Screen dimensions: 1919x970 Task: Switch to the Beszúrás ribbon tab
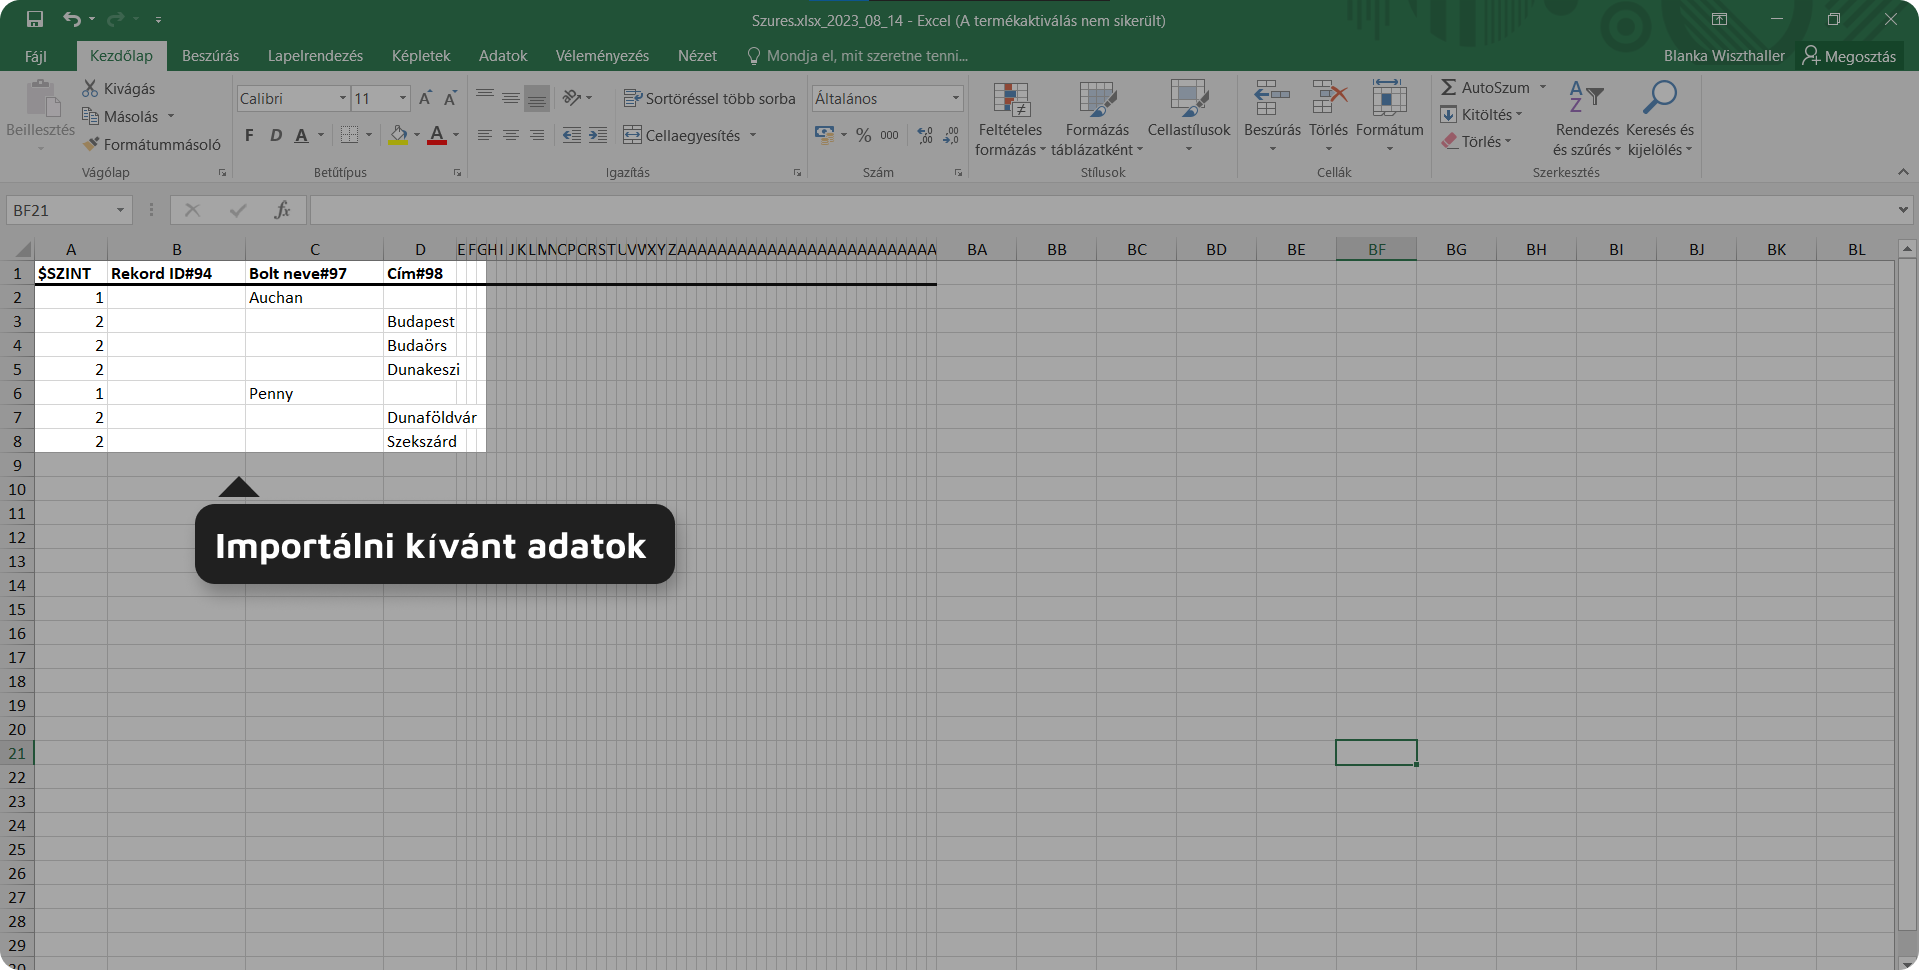[x=210, y=56]
